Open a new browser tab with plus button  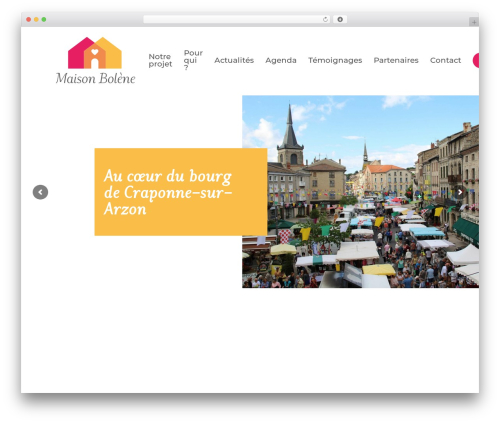coord(474,22)
